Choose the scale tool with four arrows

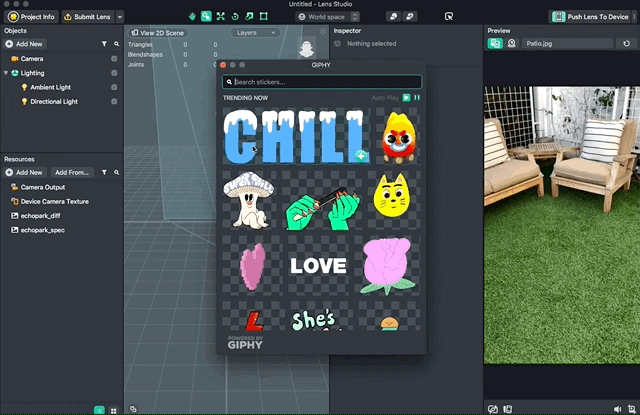pyautogui.click(x=220, y=16)
